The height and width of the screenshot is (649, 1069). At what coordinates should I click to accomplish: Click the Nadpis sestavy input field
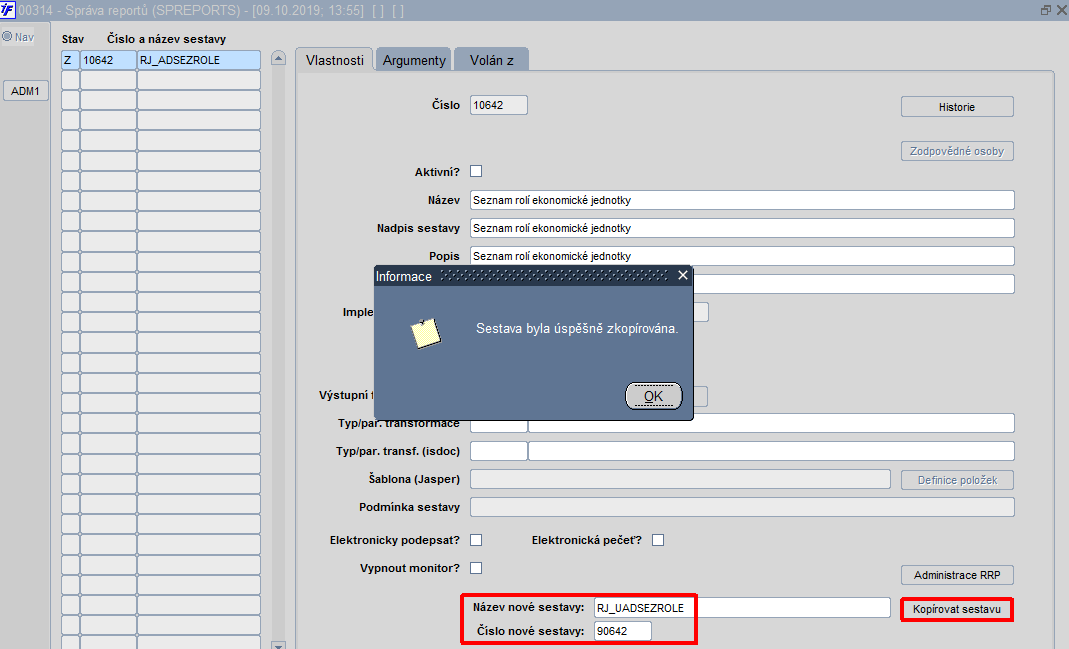(742, 228)
